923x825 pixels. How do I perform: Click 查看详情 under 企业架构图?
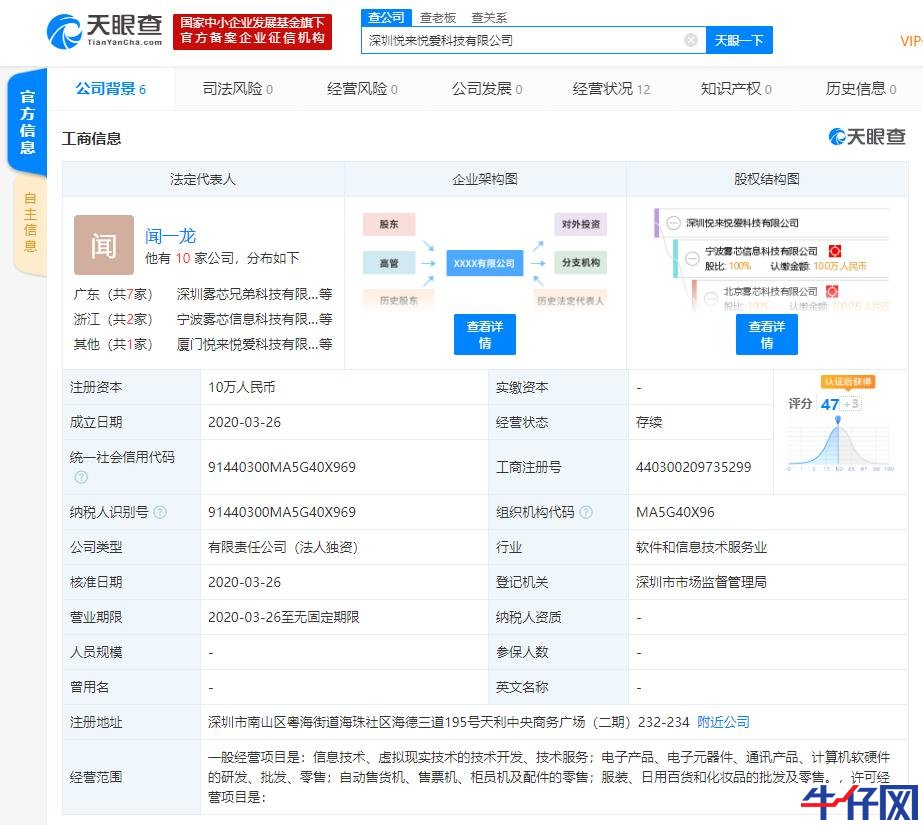click(x=484, y=334)
